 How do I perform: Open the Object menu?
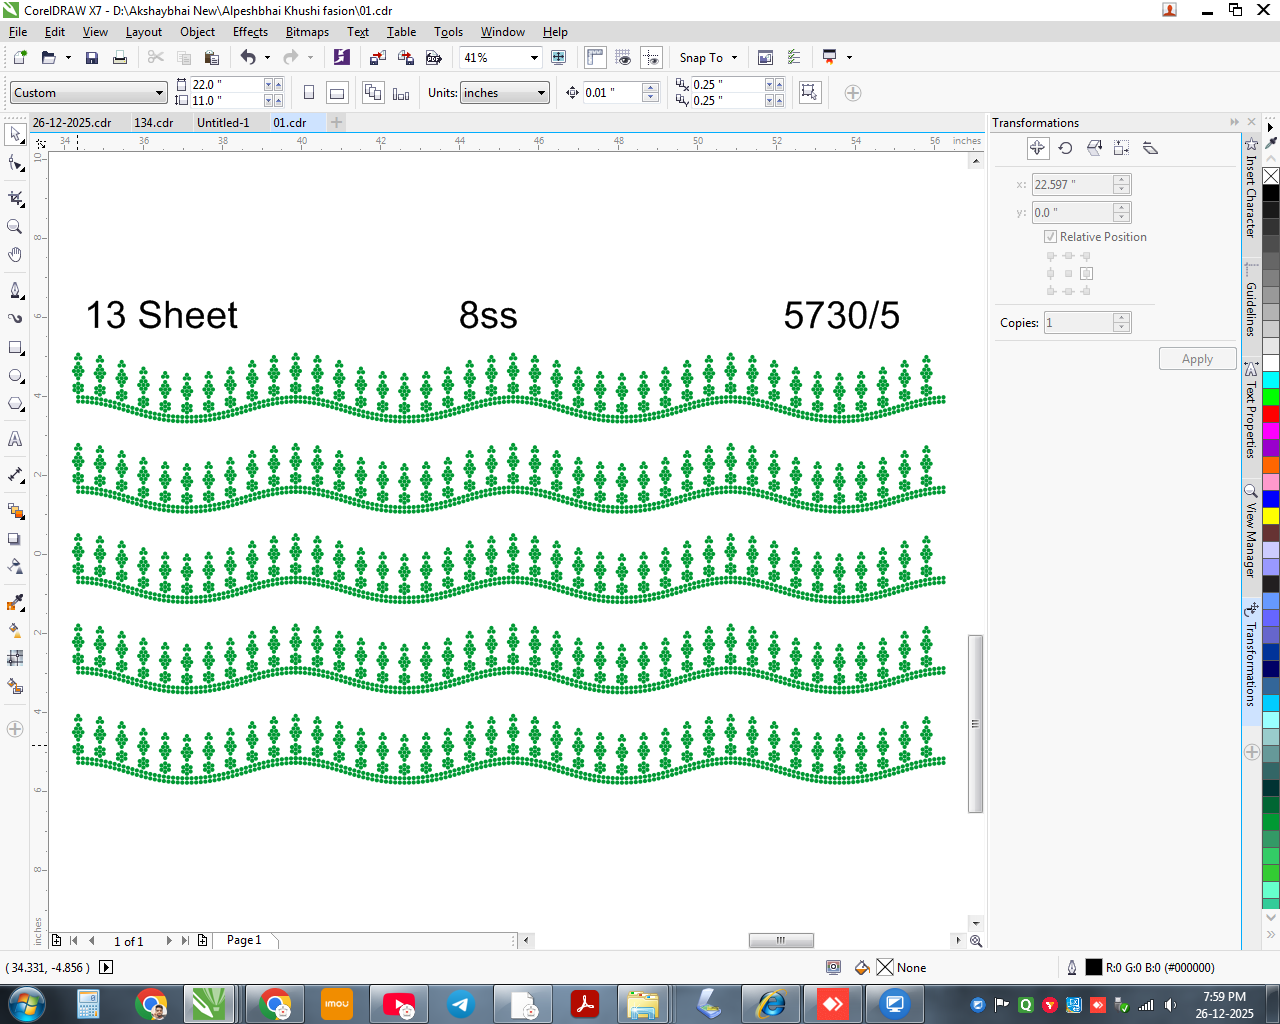click(x=197, y=32)
